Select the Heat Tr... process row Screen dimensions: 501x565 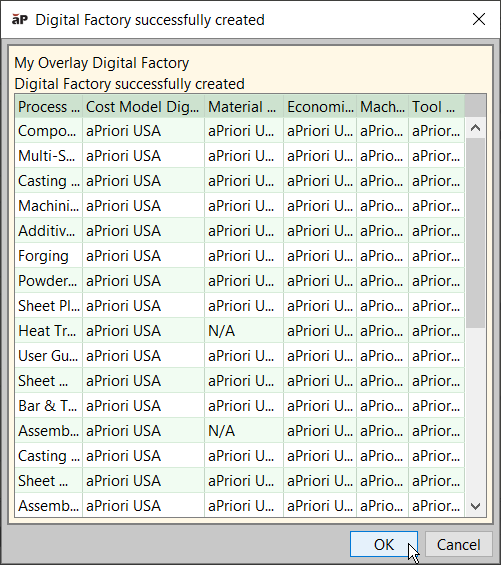(x=240, y=331)
